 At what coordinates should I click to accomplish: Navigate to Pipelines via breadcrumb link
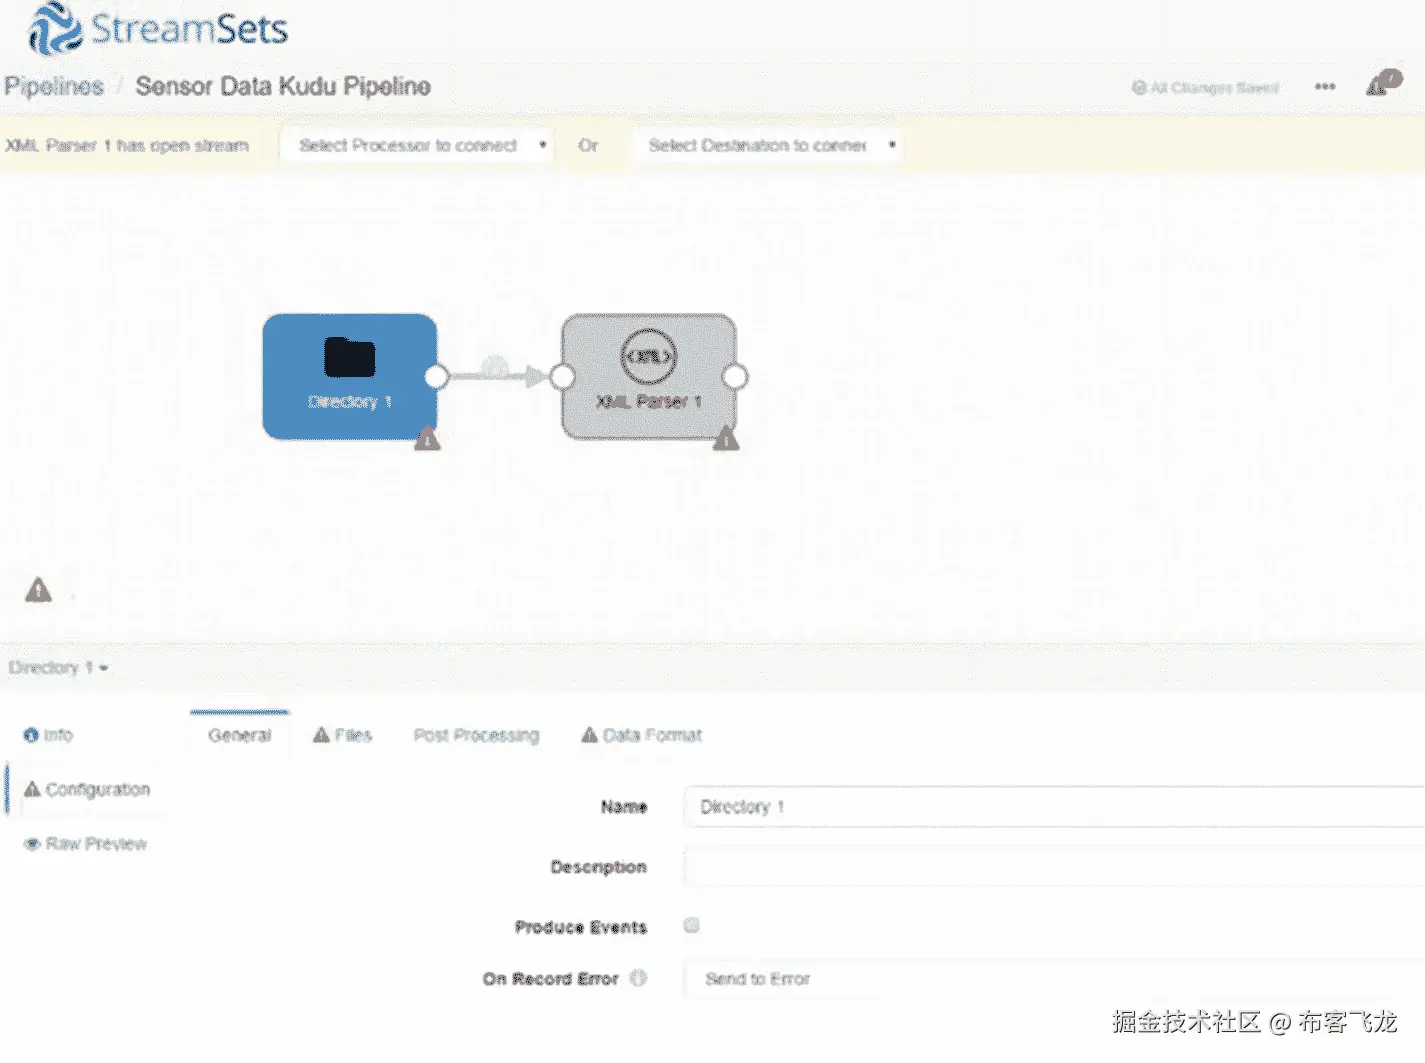tap(54, 86)
